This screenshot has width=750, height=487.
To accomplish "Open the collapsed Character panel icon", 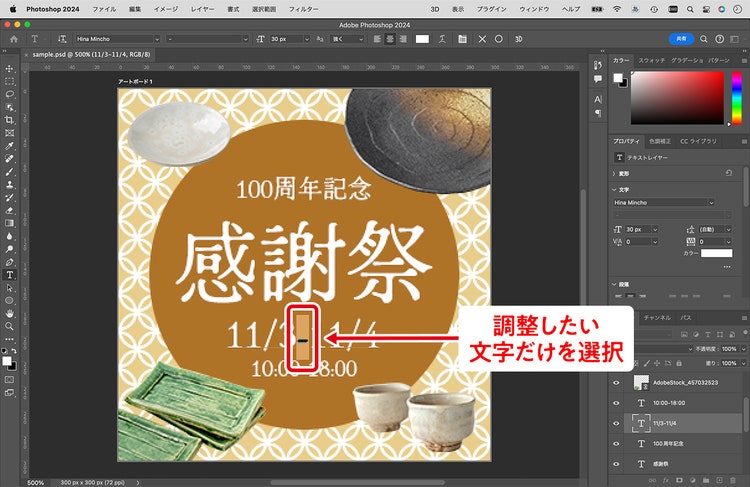I will pos(598,100).
